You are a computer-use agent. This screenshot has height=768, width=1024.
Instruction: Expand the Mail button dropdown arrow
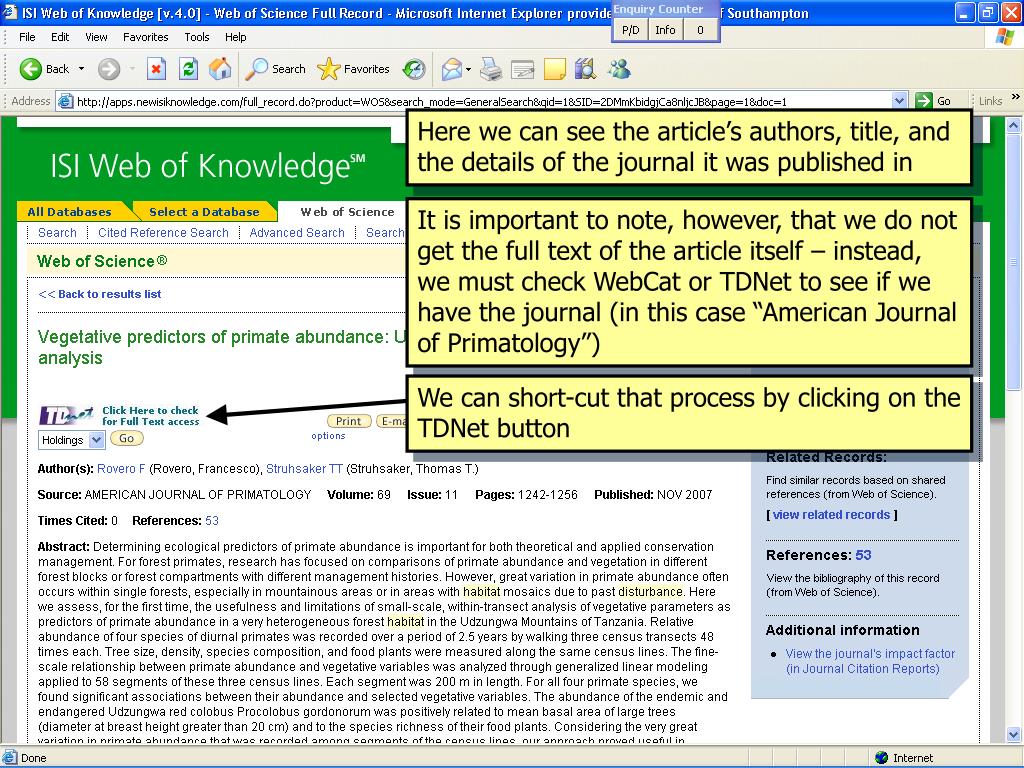(468, 69)
